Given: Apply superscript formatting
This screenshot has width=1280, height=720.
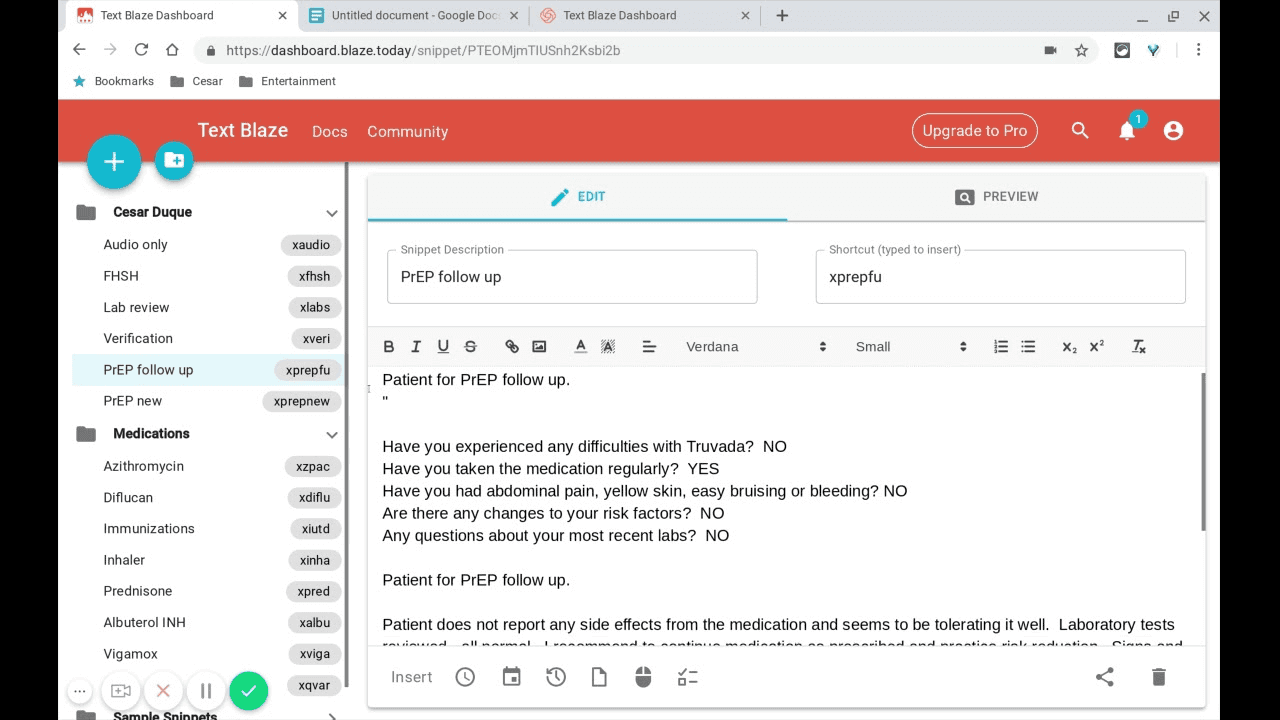Looking at the screenshot, I should [x=1096, y=347].
